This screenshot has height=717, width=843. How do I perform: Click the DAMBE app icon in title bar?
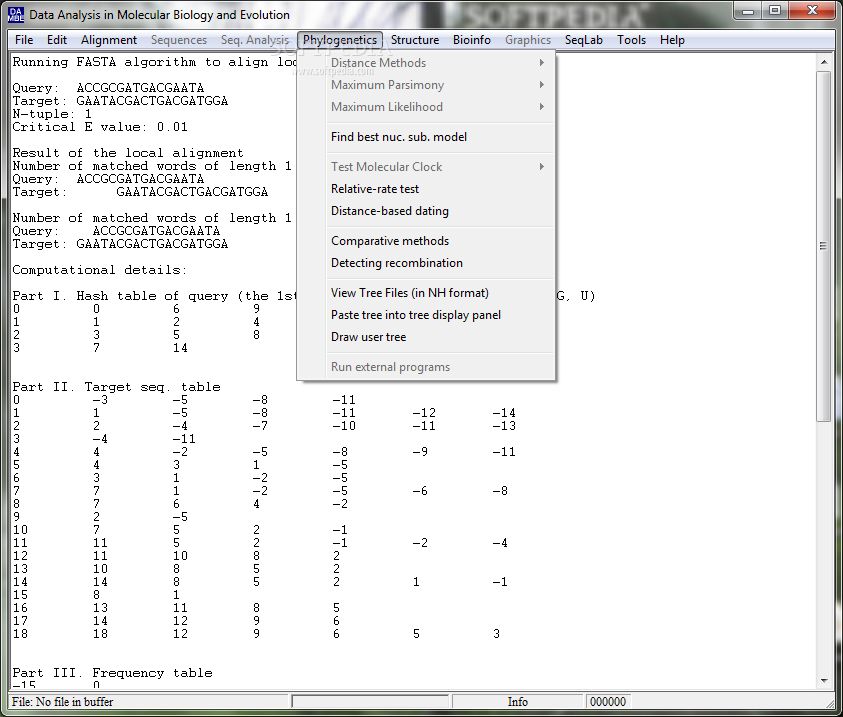point(16,15)
